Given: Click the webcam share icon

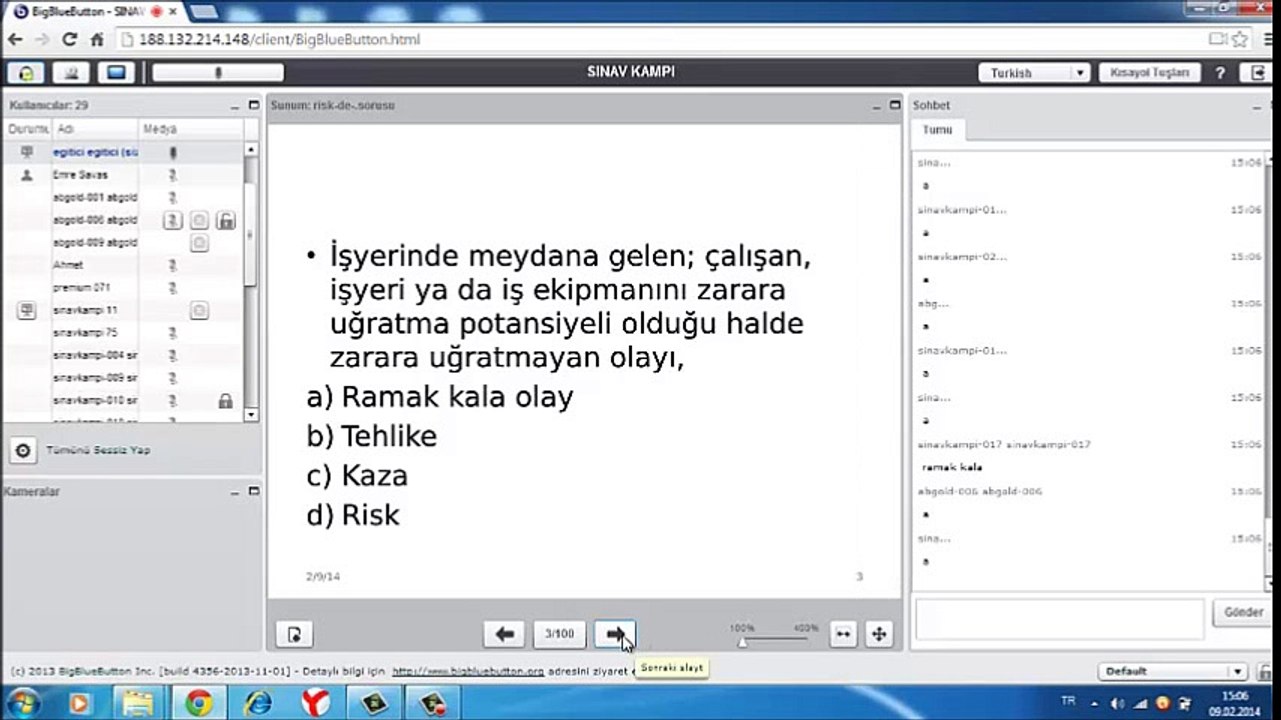Looking at the screenshot, I should (x=71, y=73).
